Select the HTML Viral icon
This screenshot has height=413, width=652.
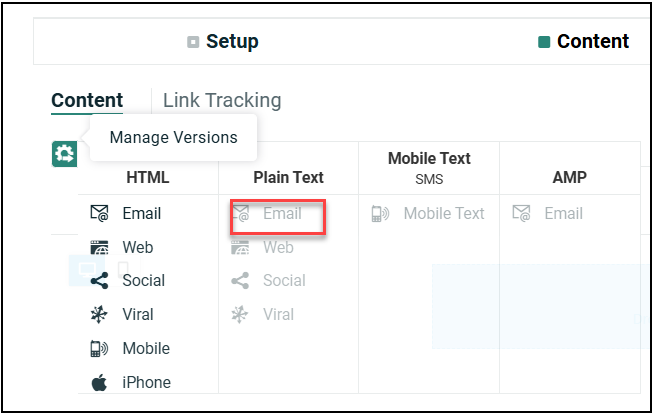[x=99, y=315]
